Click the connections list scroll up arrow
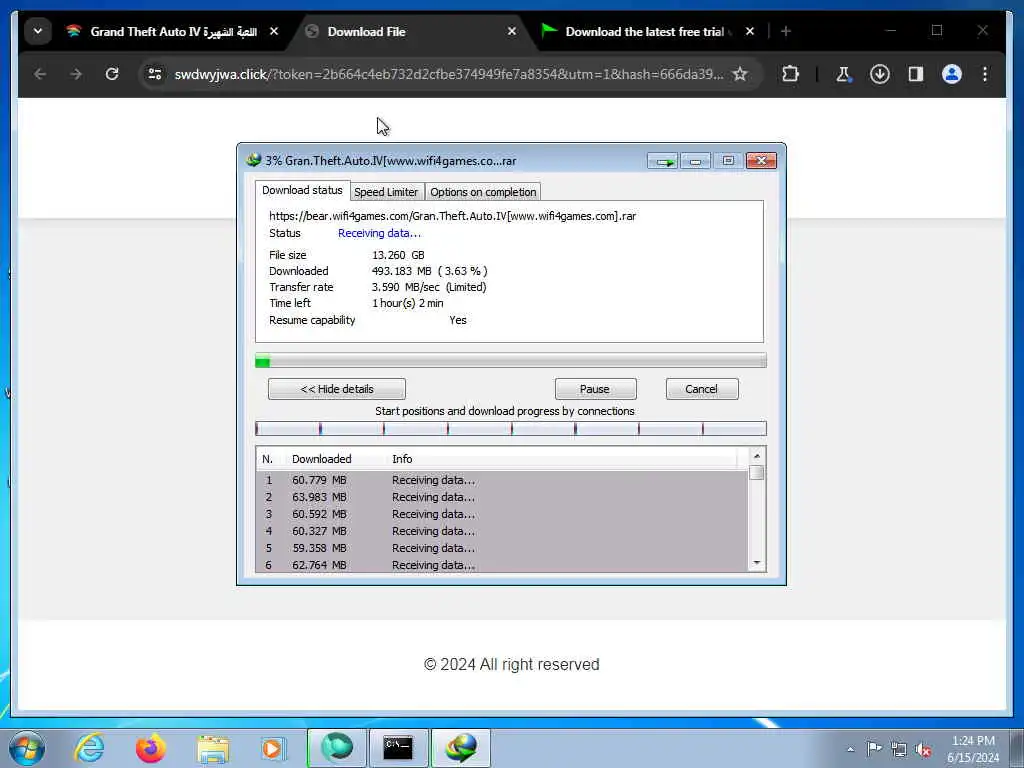 click(x=757, y=456)
